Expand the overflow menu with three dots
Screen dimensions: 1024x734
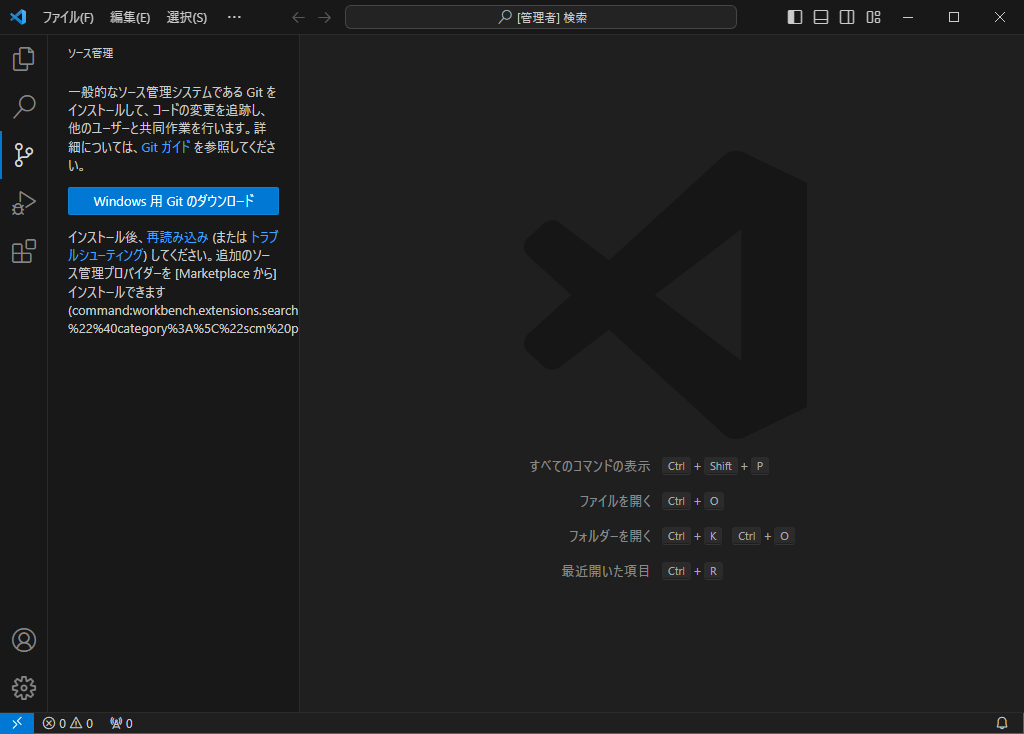click(234, 17)
